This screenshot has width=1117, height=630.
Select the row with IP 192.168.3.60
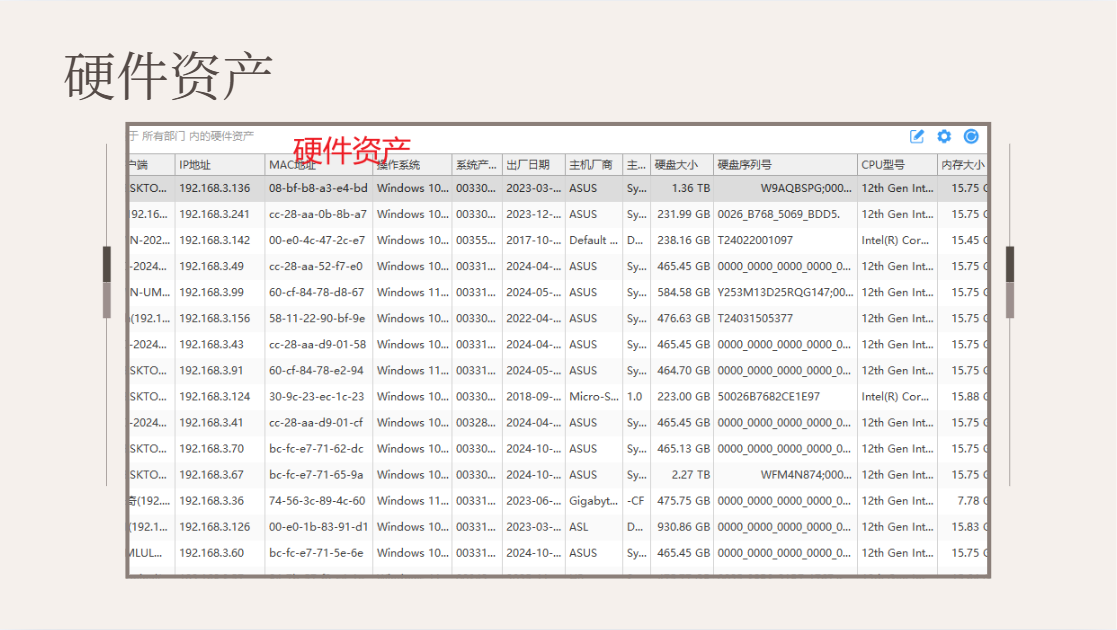click(x=558, y=553)
